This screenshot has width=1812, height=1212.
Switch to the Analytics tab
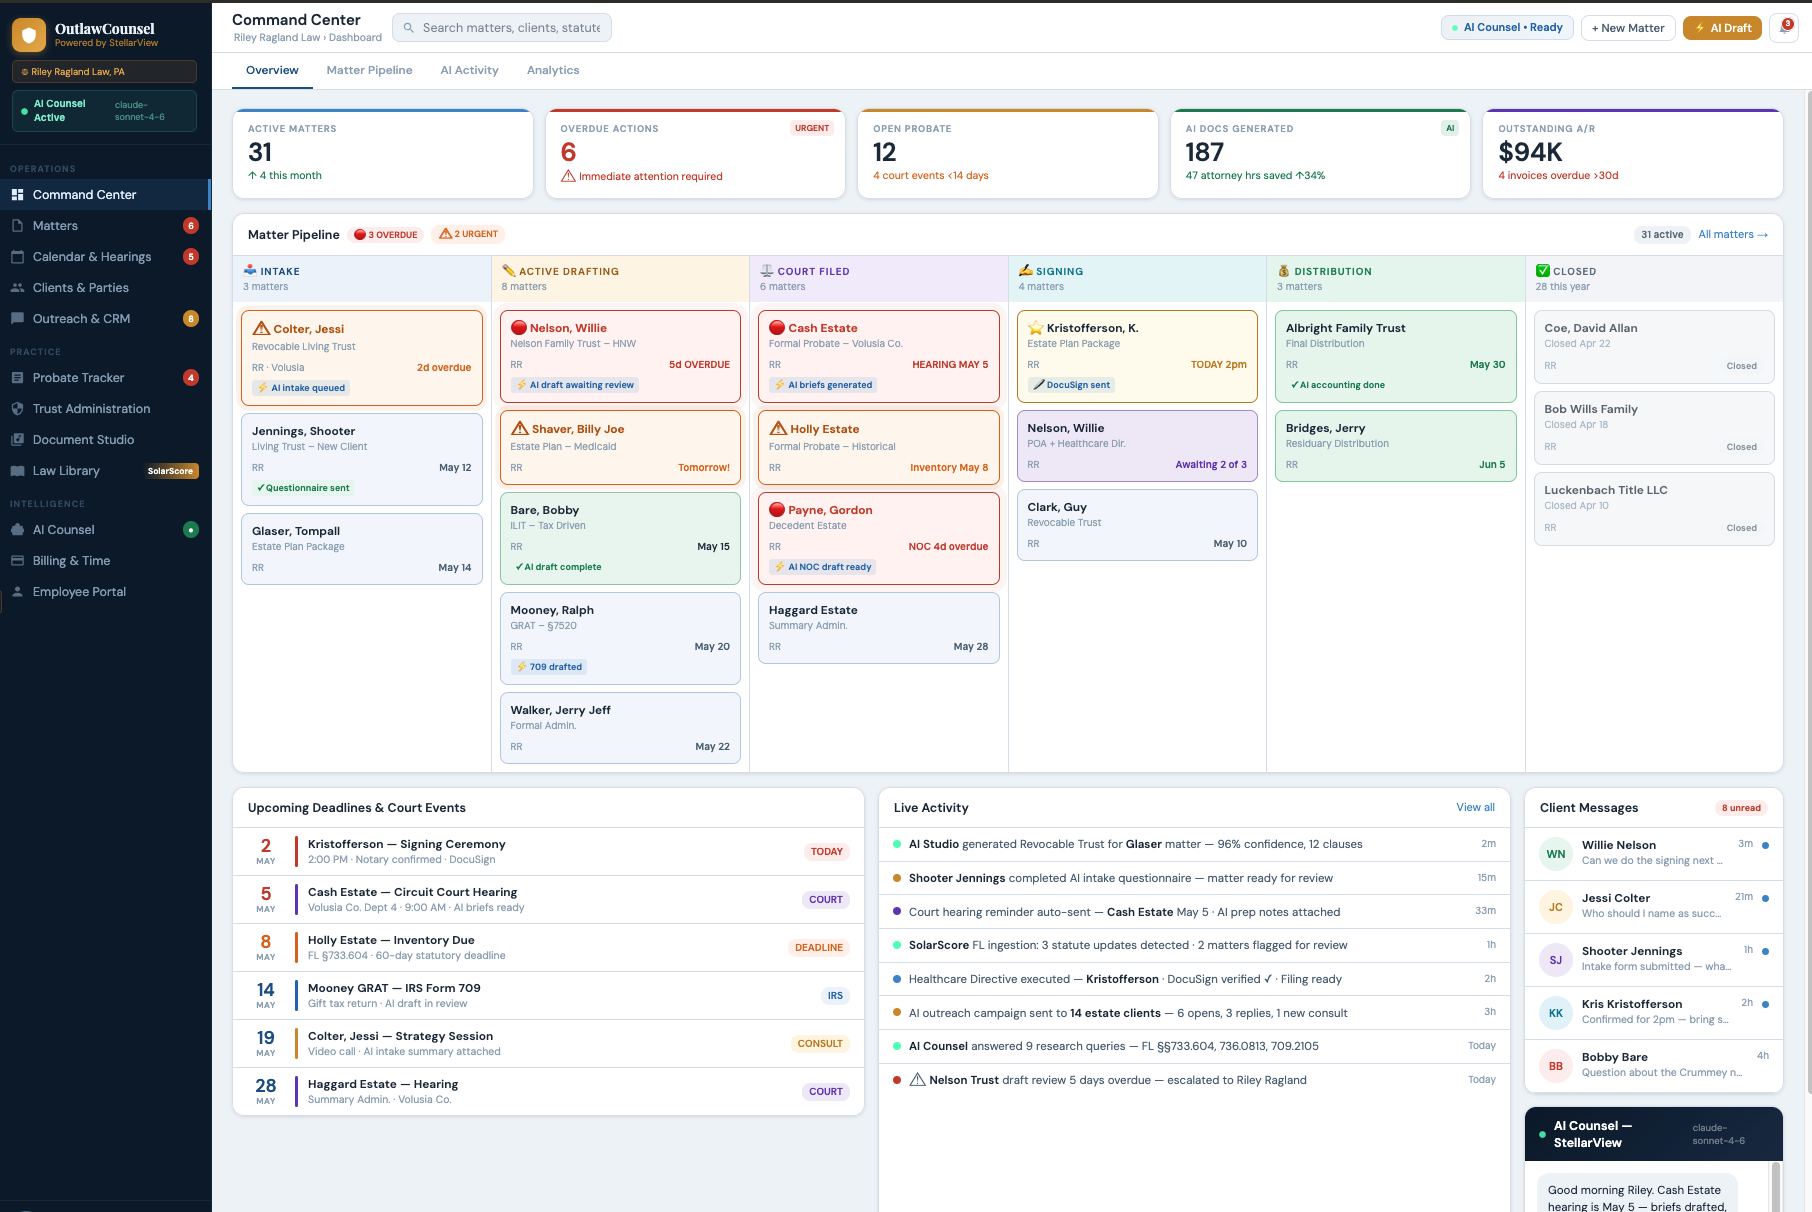click(x=553, y=70)
